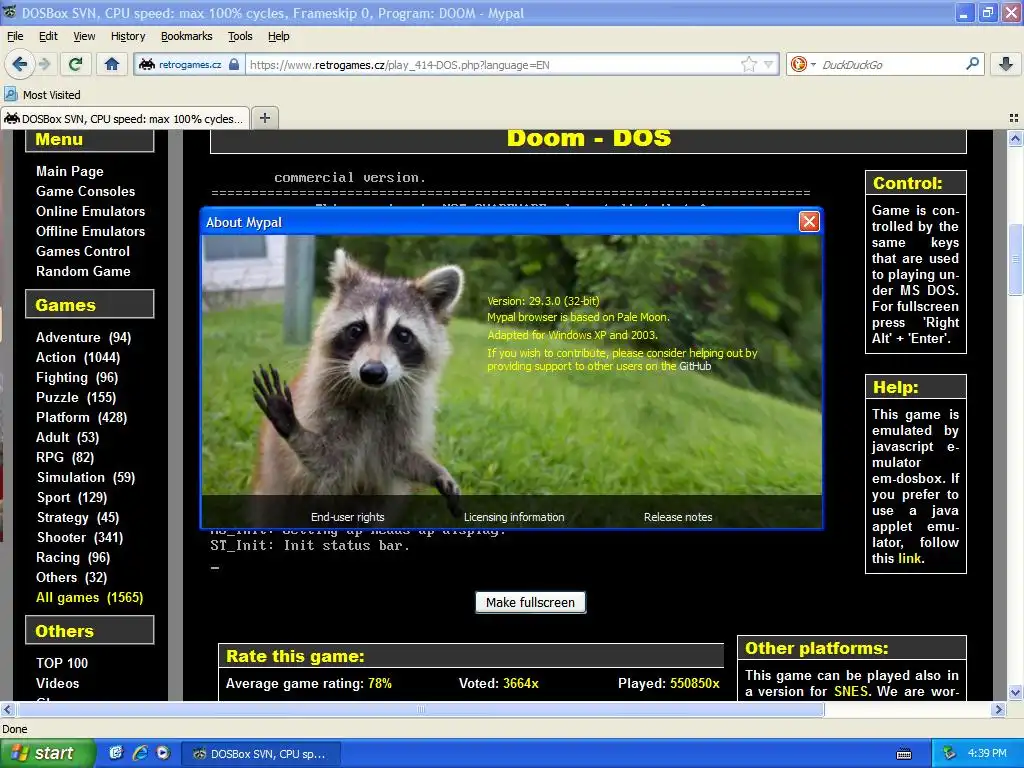
Task: Browse RPG (82) games
Action: coord(65,457)
